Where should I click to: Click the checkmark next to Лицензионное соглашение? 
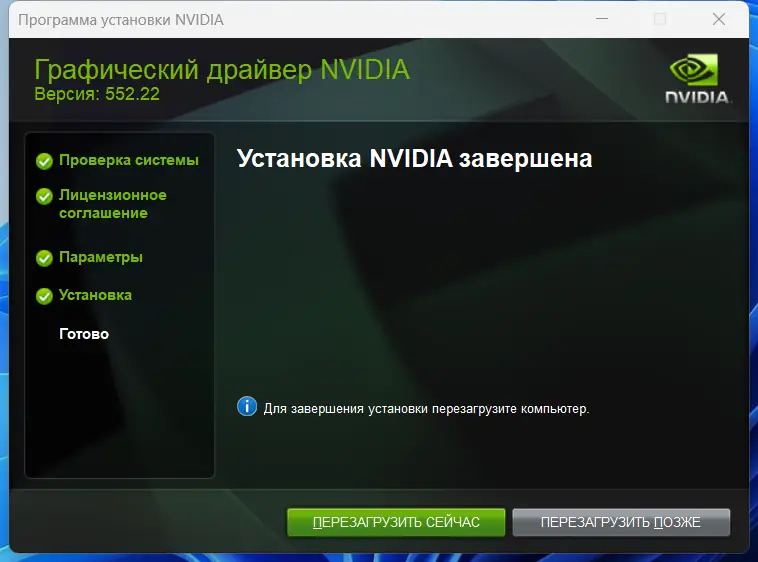coord(44,196)
